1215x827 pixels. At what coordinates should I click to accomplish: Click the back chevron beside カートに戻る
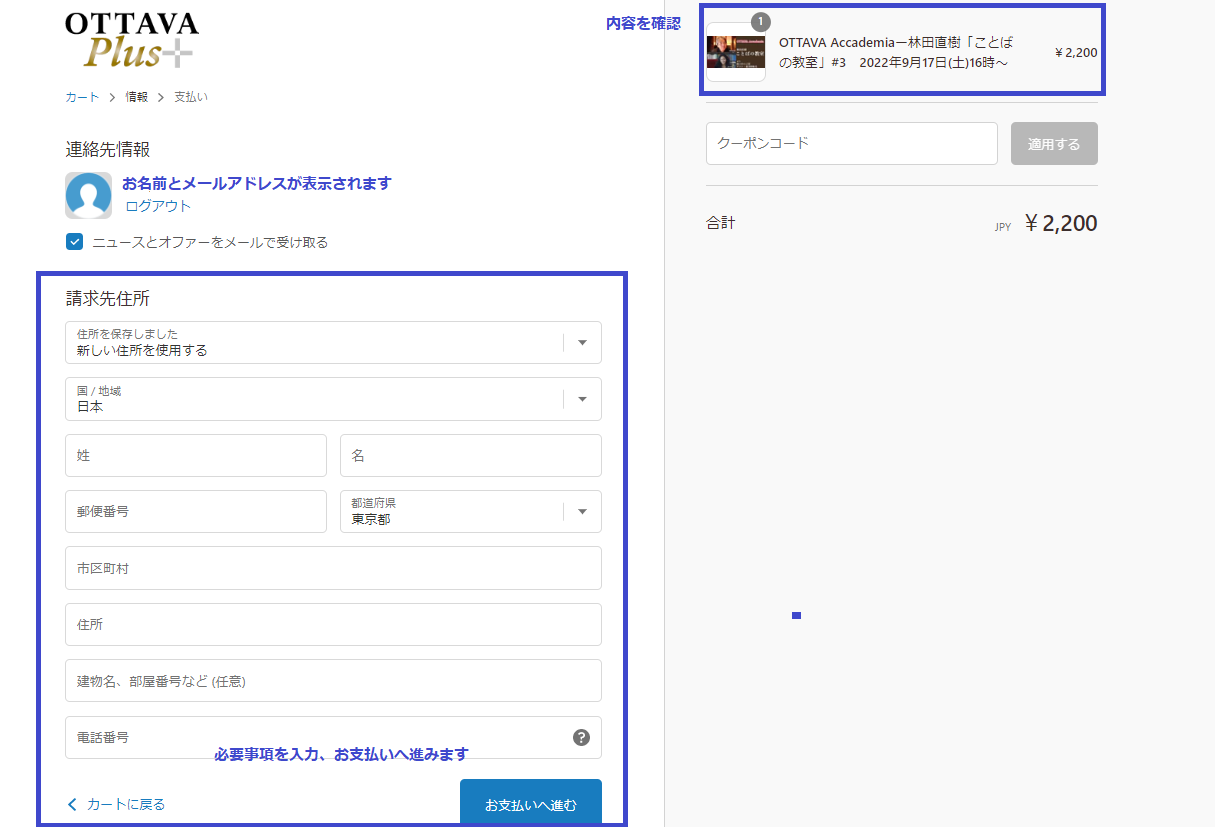(x=72, y=804)
